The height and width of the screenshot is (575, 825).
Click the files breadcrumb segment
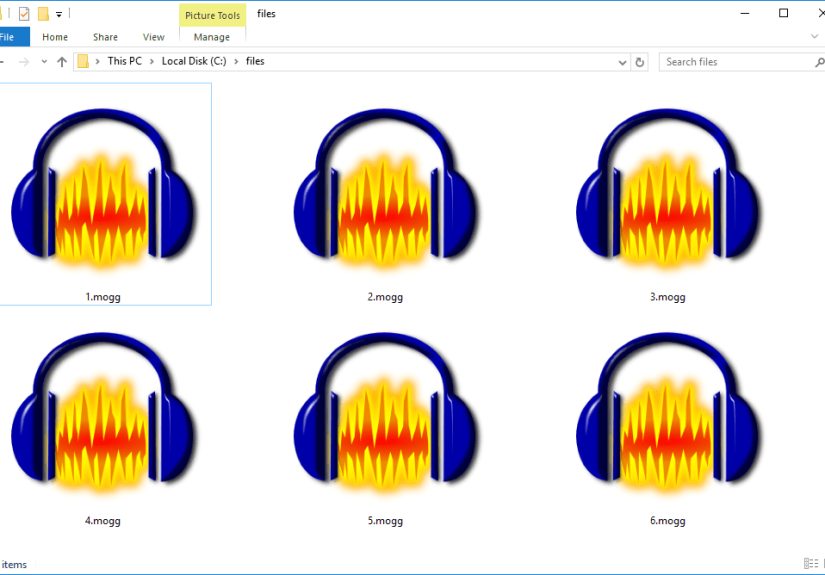pyautogui.click(x=255, y=61)
